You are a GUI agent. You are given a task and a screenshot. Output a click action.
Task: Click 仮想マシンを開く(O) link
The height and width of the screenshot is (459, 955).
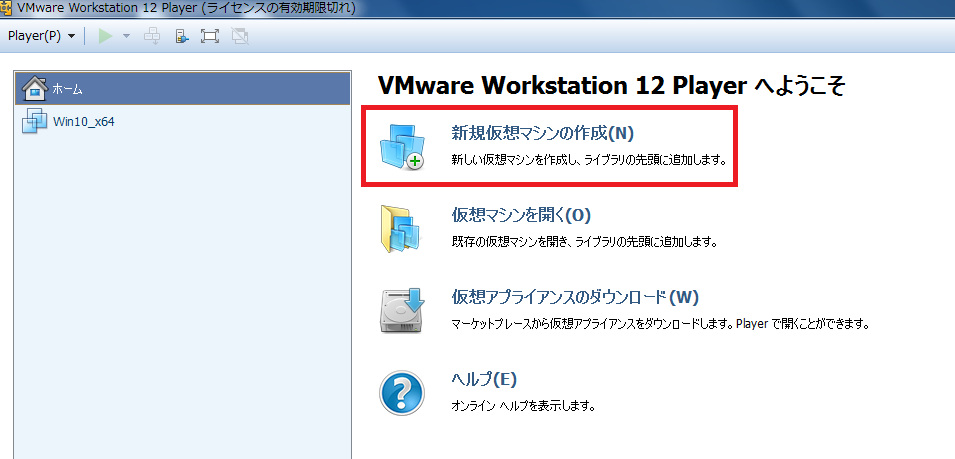(521, 215)
